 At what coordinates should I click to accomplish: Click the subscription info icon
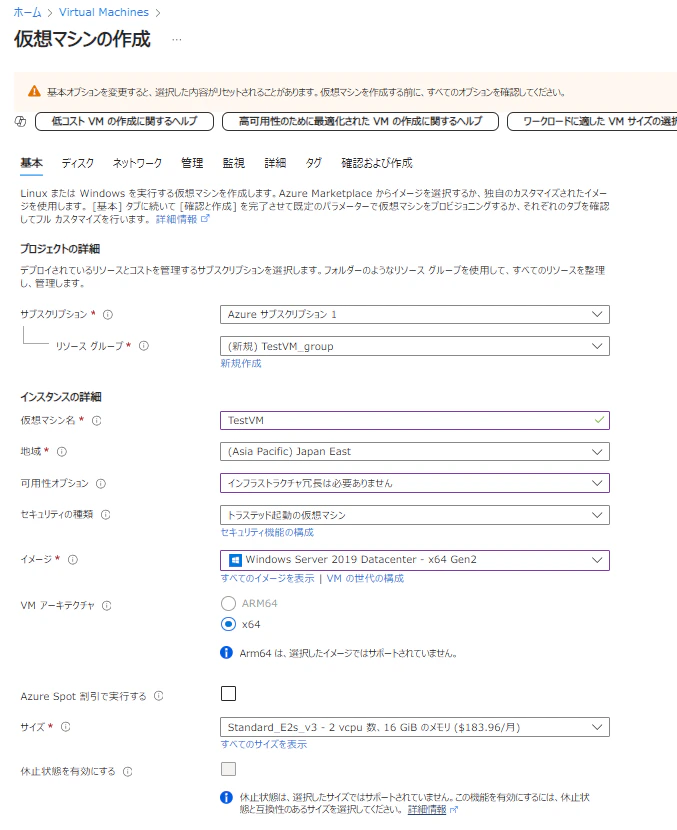[108, 314]
